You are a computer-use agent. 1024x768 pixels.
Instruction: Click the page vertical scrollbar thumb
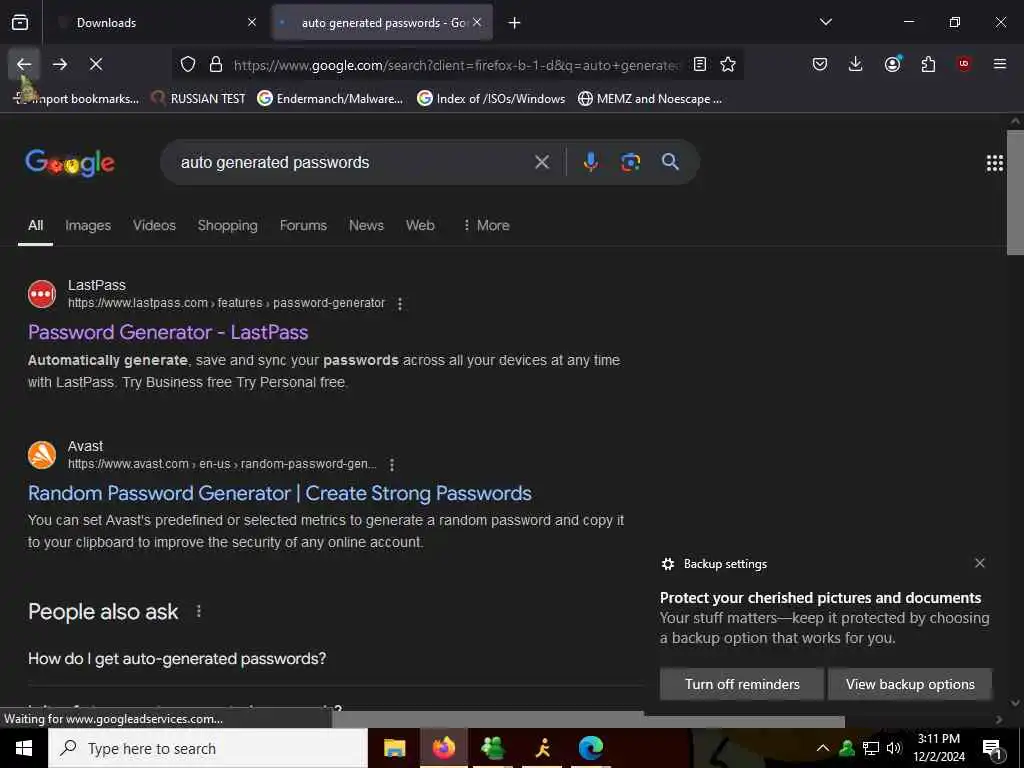(x=1015, y=193)
